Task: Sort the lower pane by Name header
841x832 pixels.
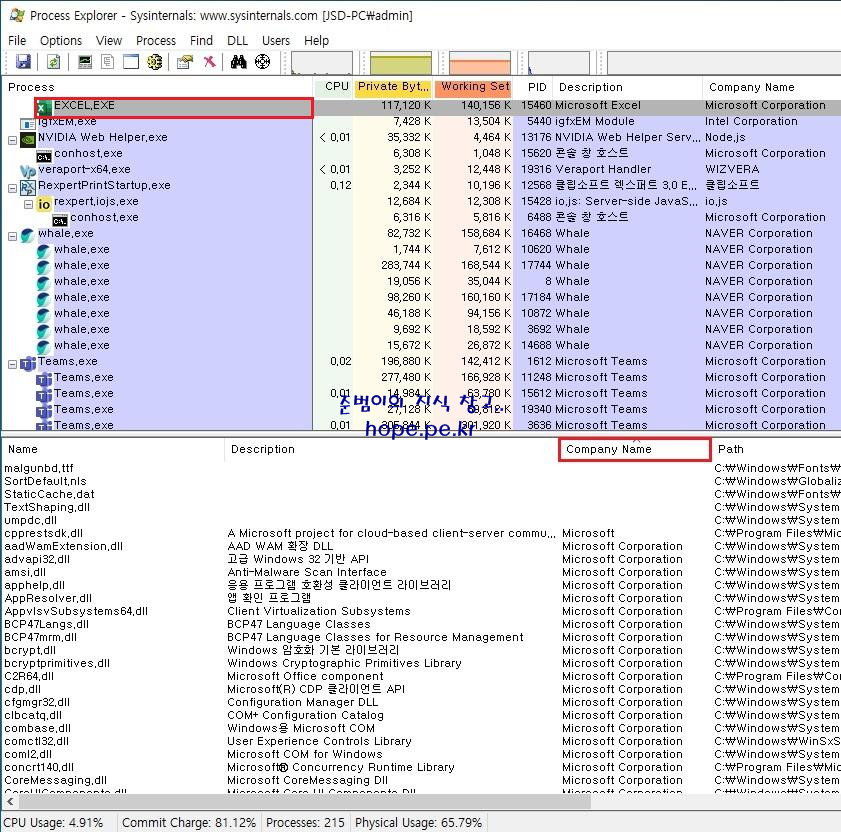Action: coord(113,450)
